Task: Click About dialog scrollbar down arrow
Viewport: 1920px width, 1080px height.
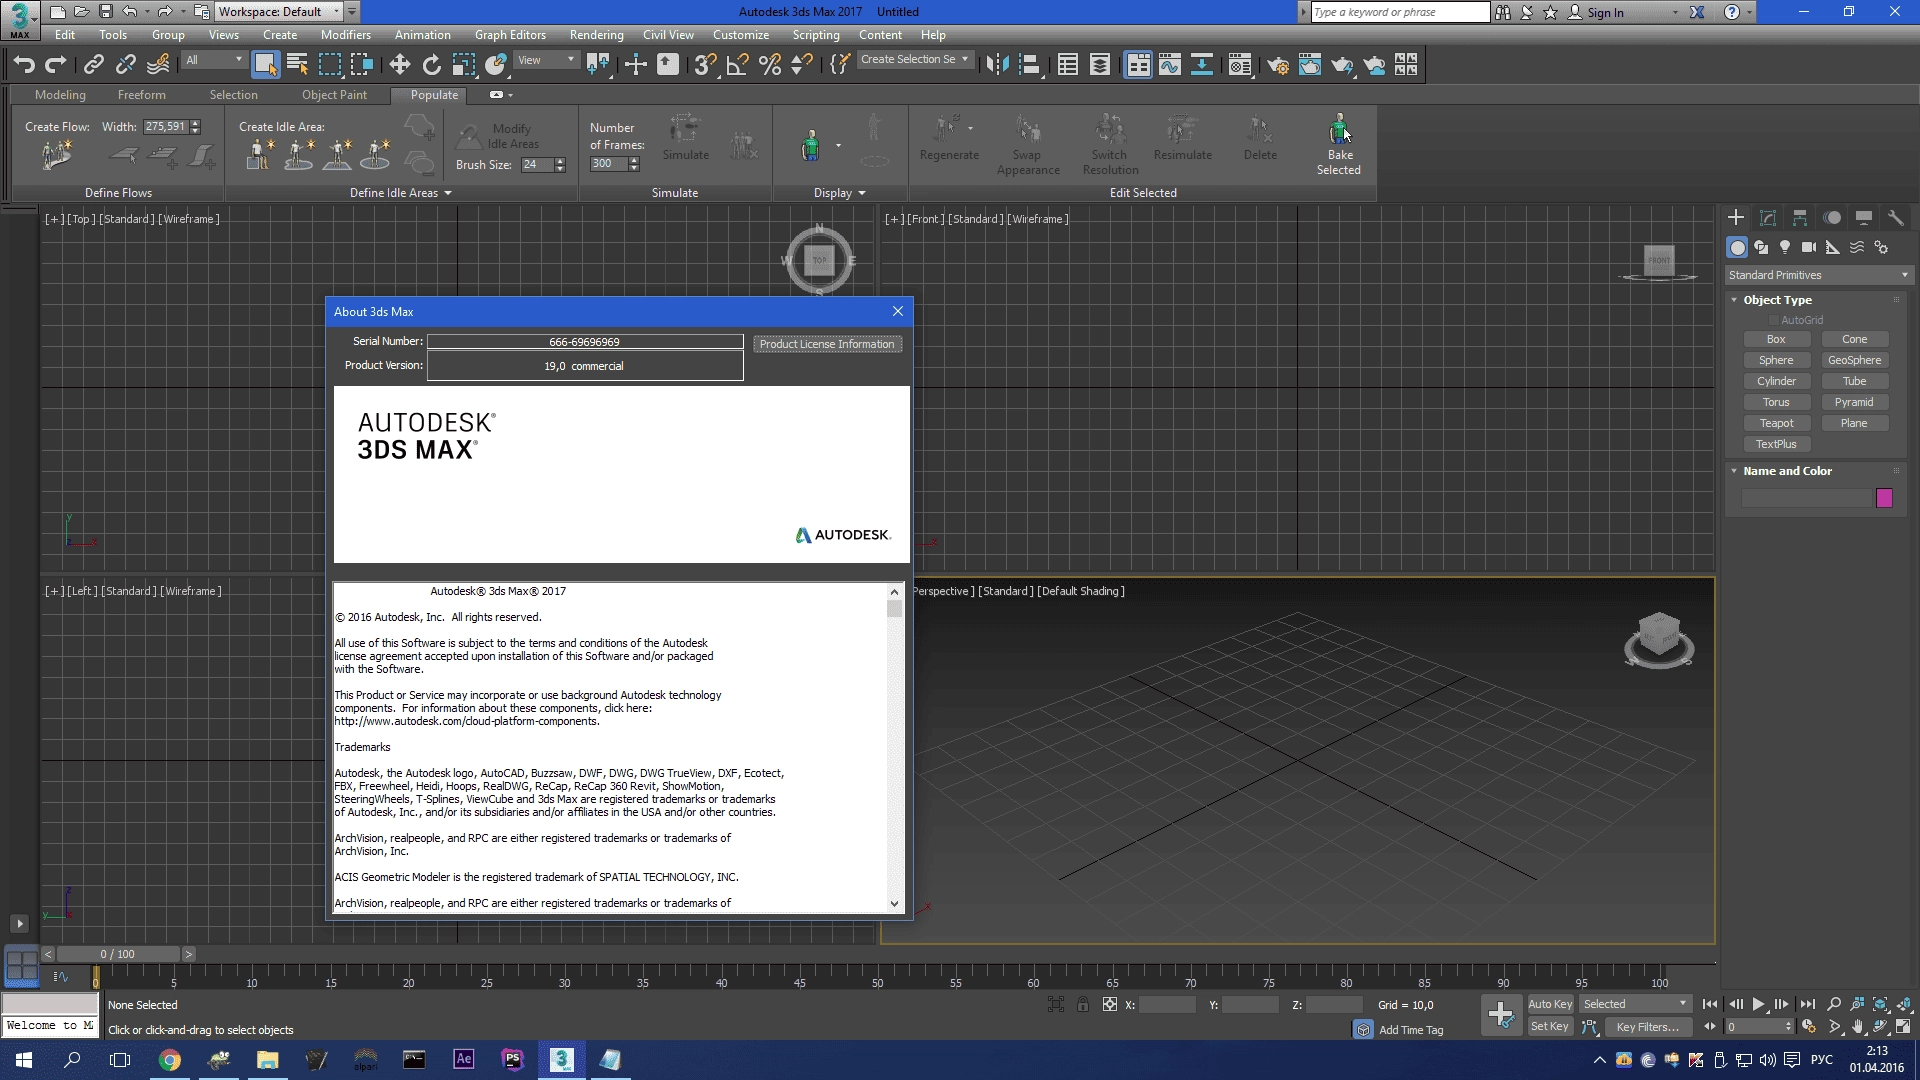Action: (x=894, y=904)
